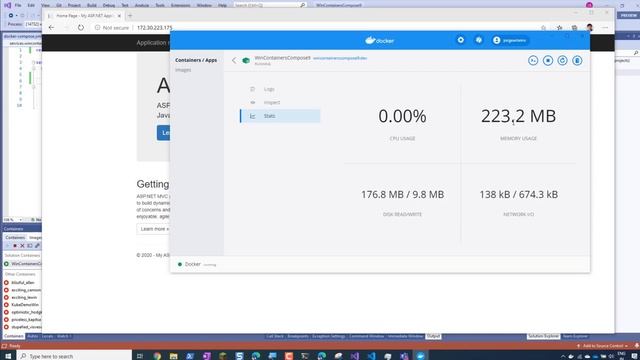Screen dimensions: 640x360
Task: Open Visual Studio Edit menu
Action: 31,5
